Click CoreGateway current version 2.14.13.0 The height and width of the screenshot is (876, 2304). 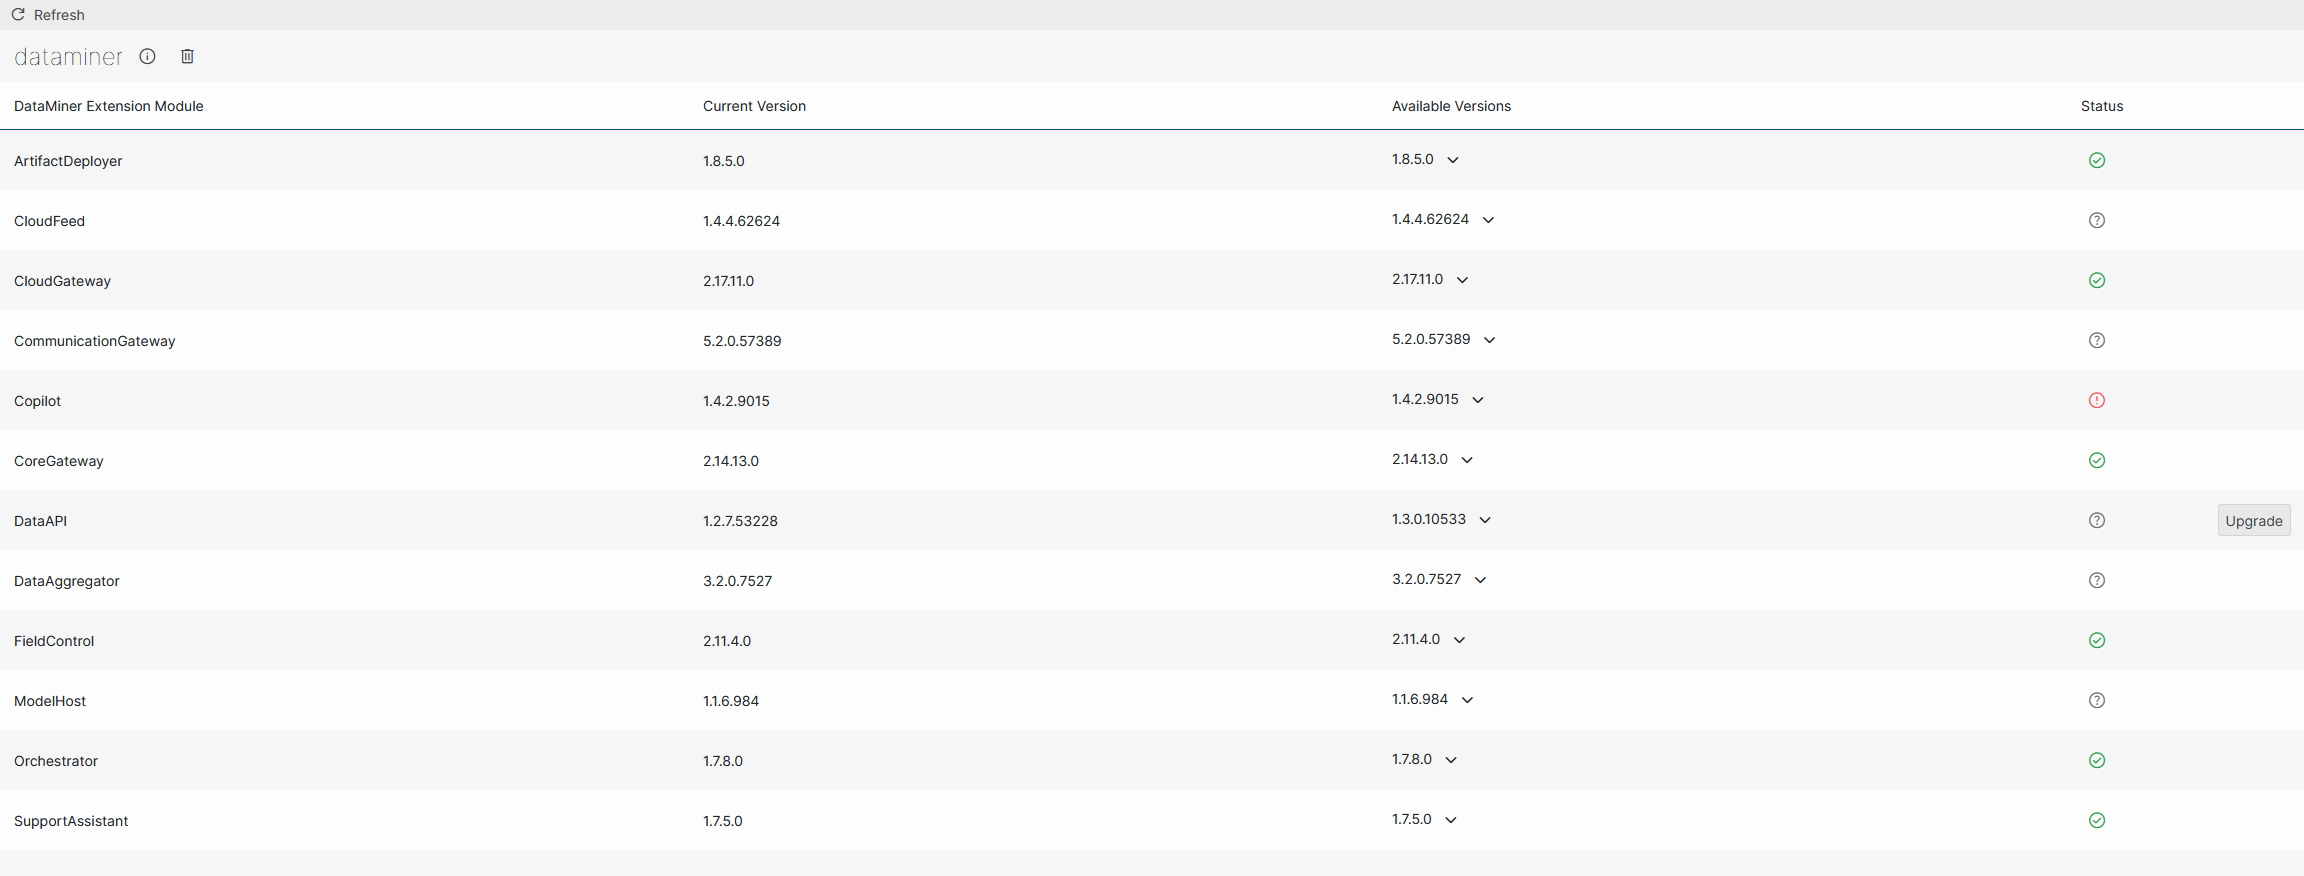pyautogui.click(x=731, y=461)
